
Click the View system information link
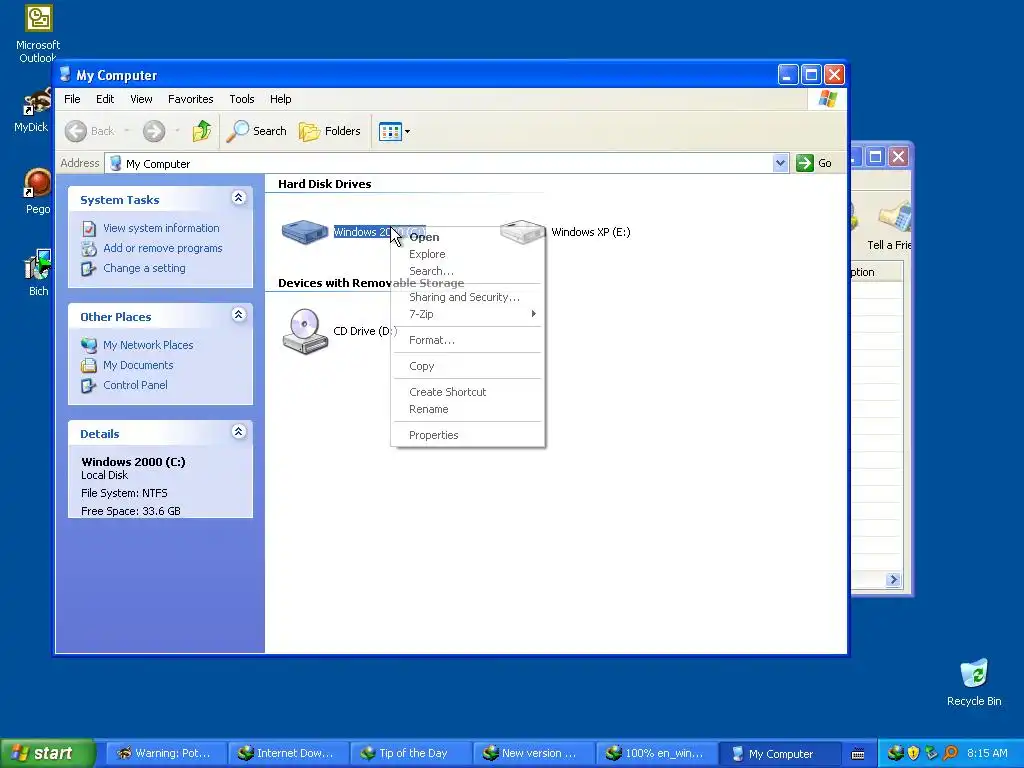click(161, 229)
